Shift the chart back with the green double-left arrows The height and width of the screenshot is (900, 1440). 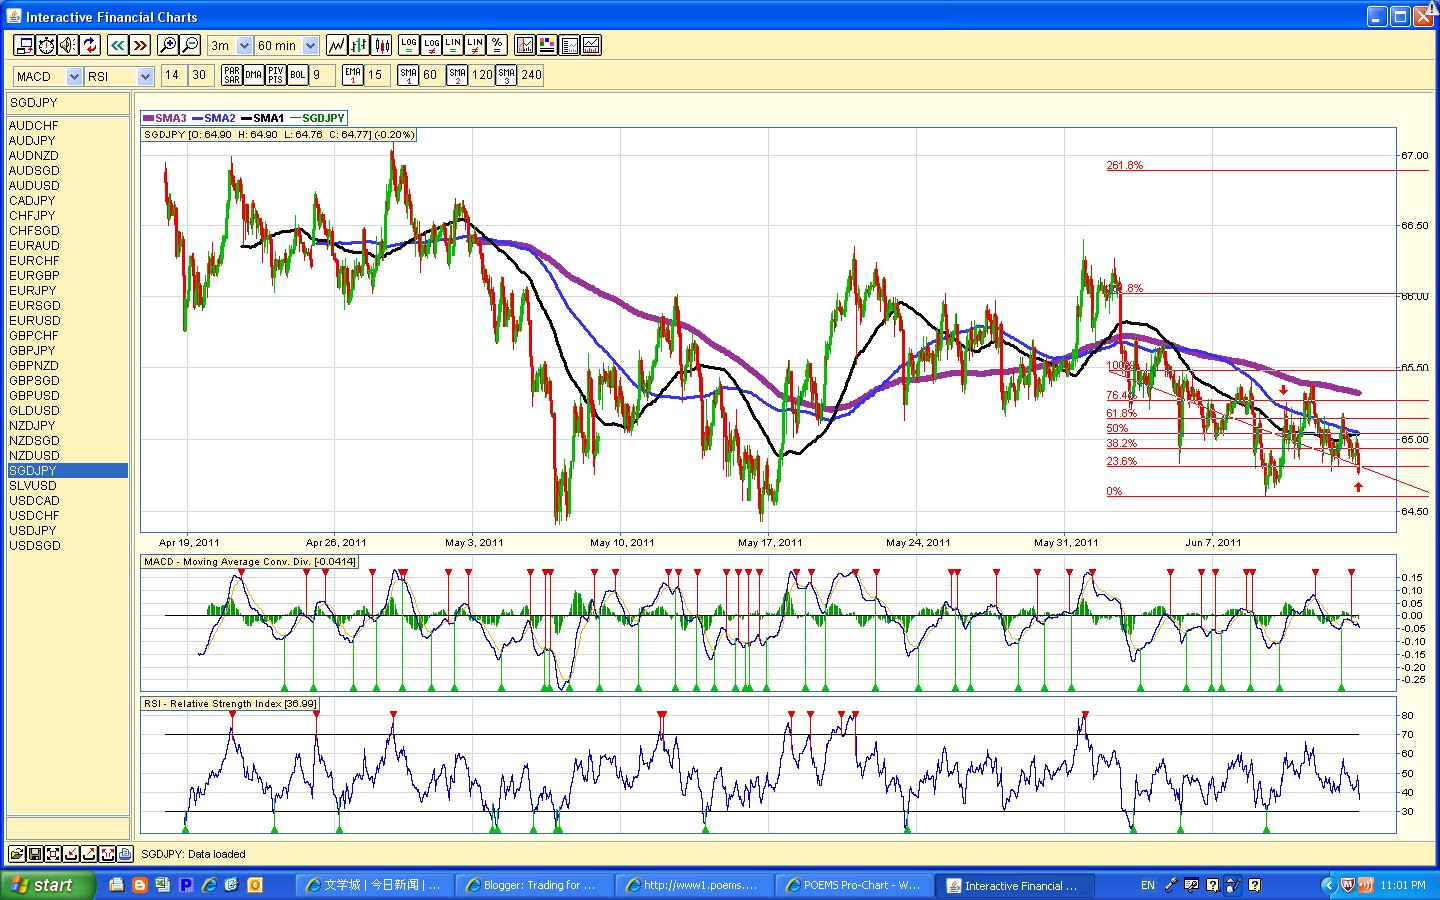point(118,45)
